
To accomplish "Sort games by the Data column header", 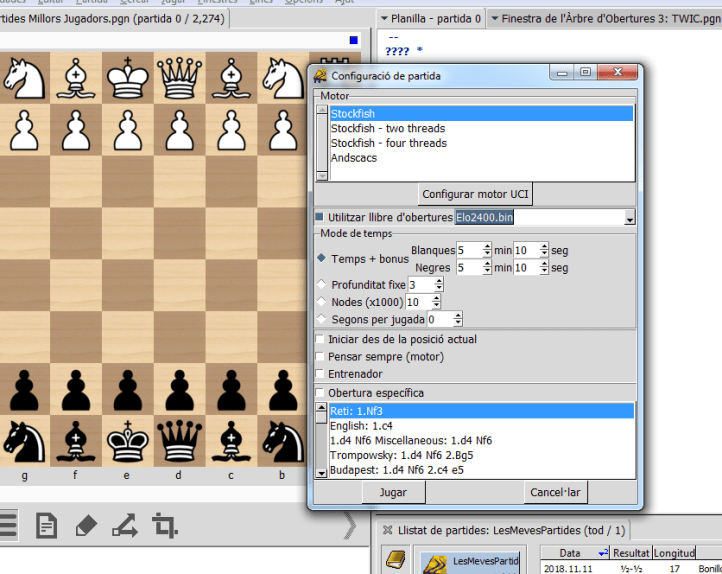I will pos(576,553).
